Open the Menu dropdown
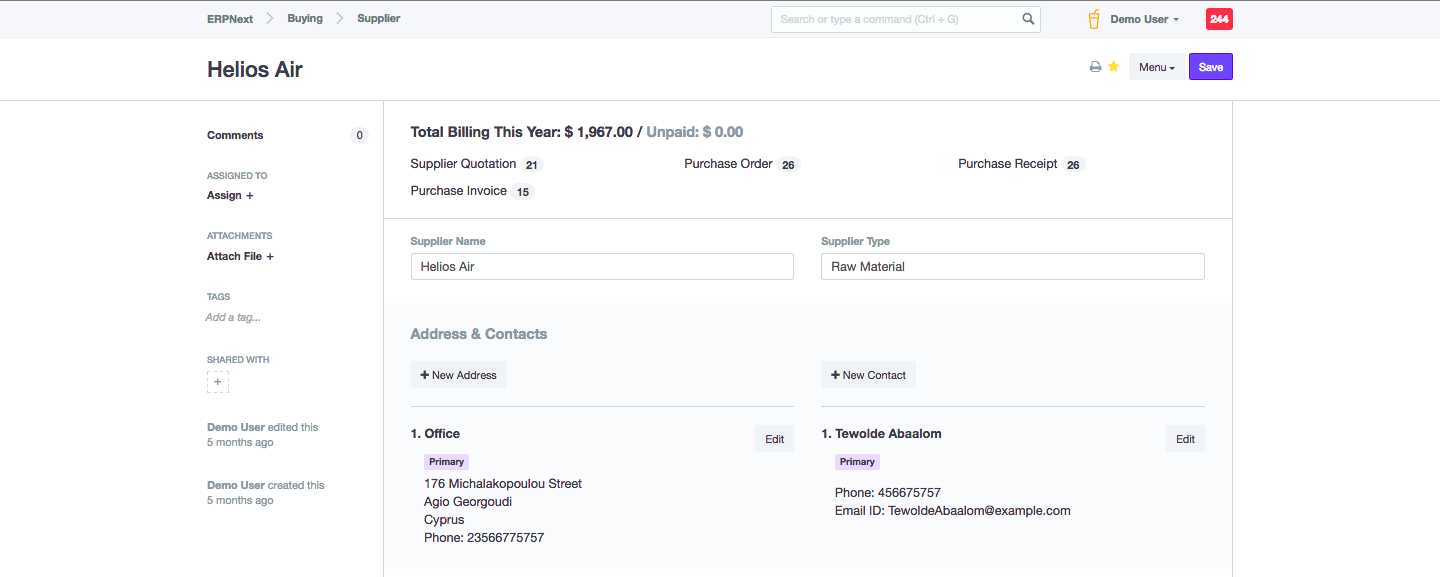1440x577 pixels. pos(1156,67)
